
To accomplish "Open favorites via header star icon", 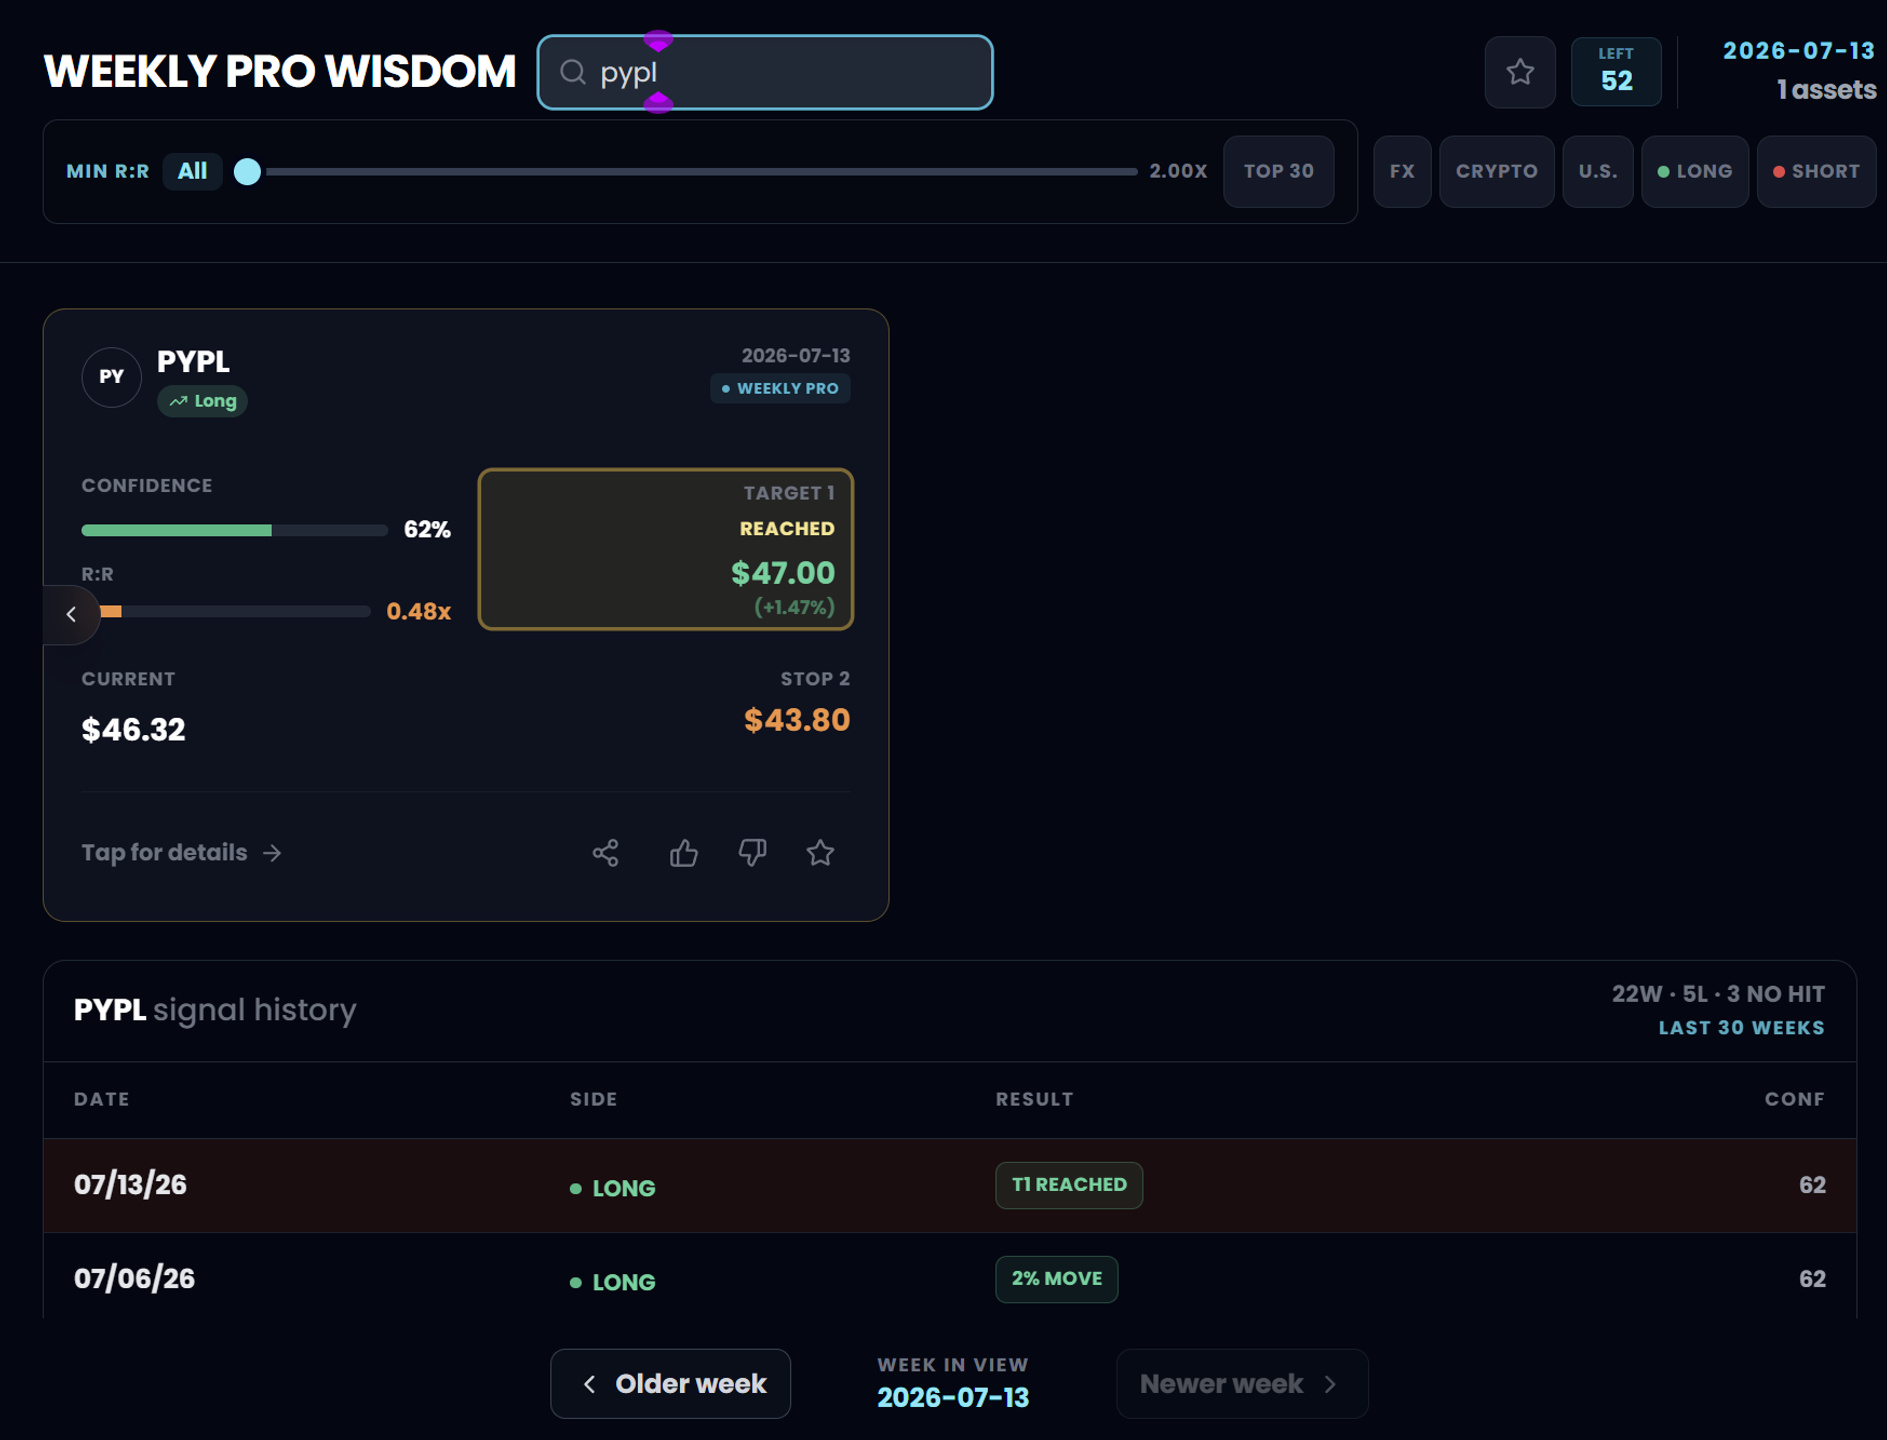I will [x=1520, y=72].
